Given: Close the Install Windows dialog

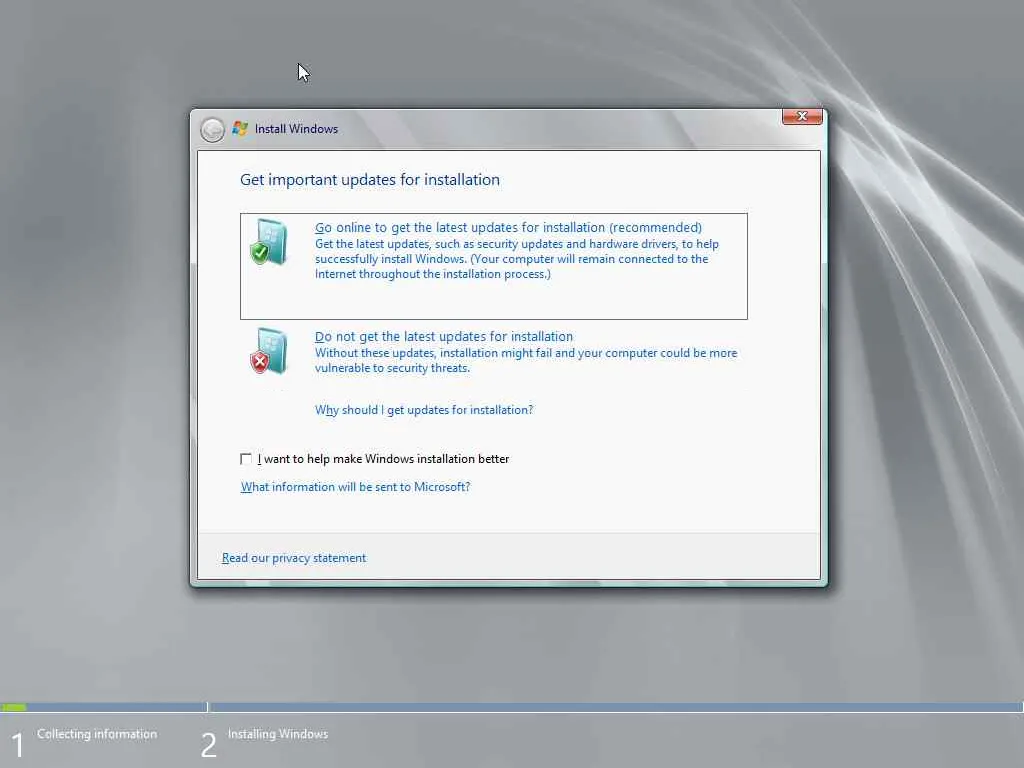Looking at the screenshot, I should pos(802,116).
